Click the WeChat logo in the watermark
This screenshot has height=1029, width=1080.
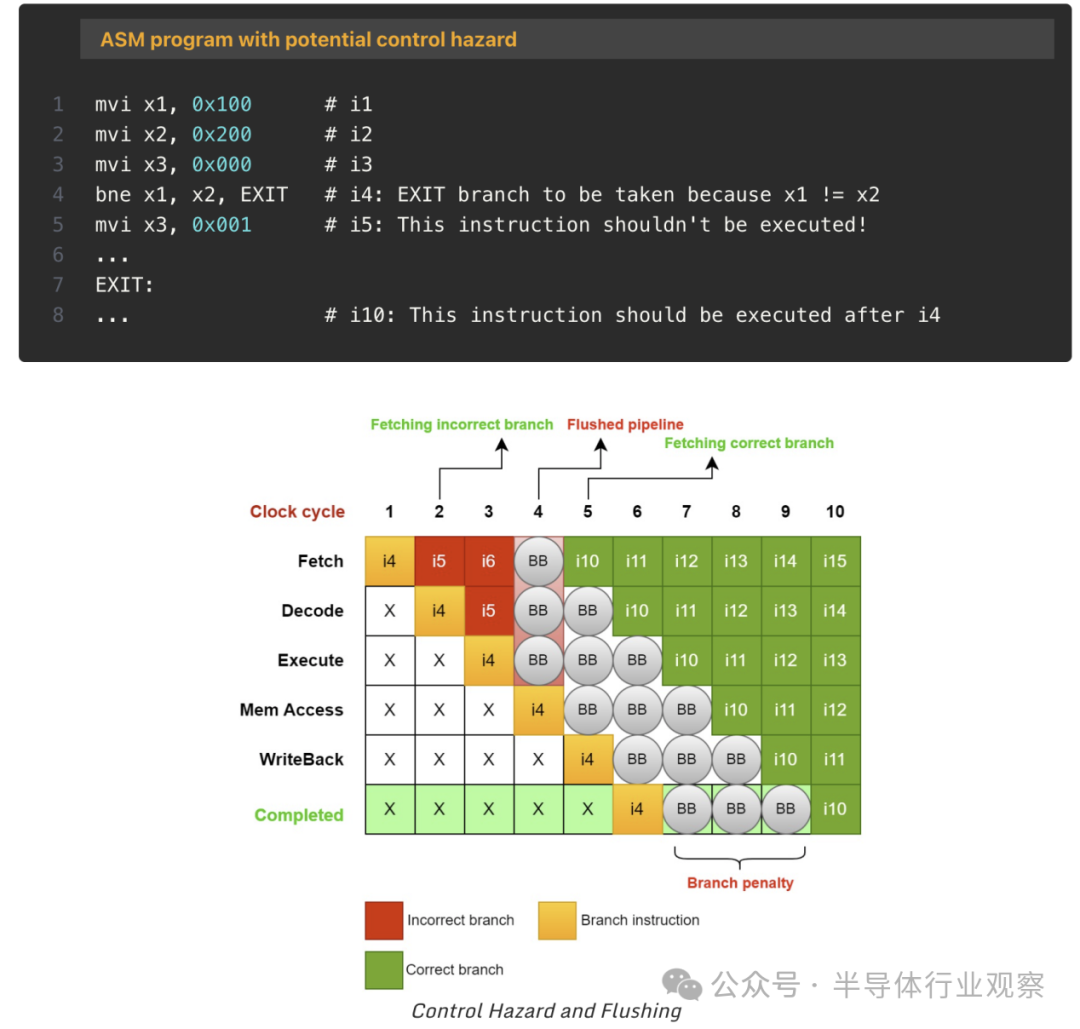(x=684, y=984)
